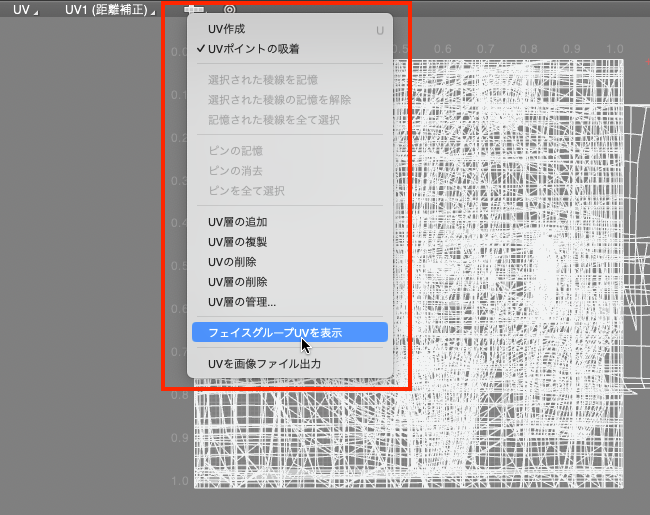Click 選択された稜線の記憶を解除 menu entry
650x515 pixels.
pos(279,99)
